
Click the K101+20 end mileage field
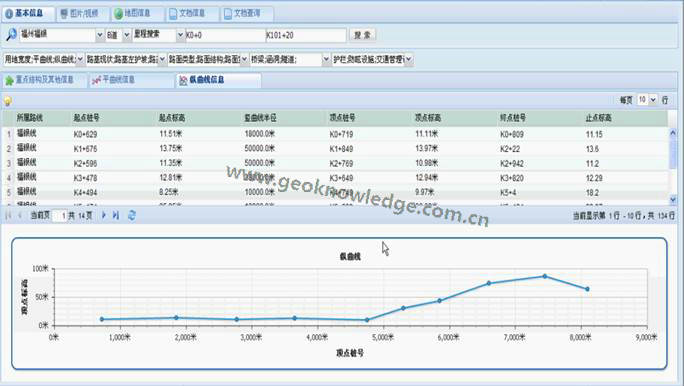[306, 35]
